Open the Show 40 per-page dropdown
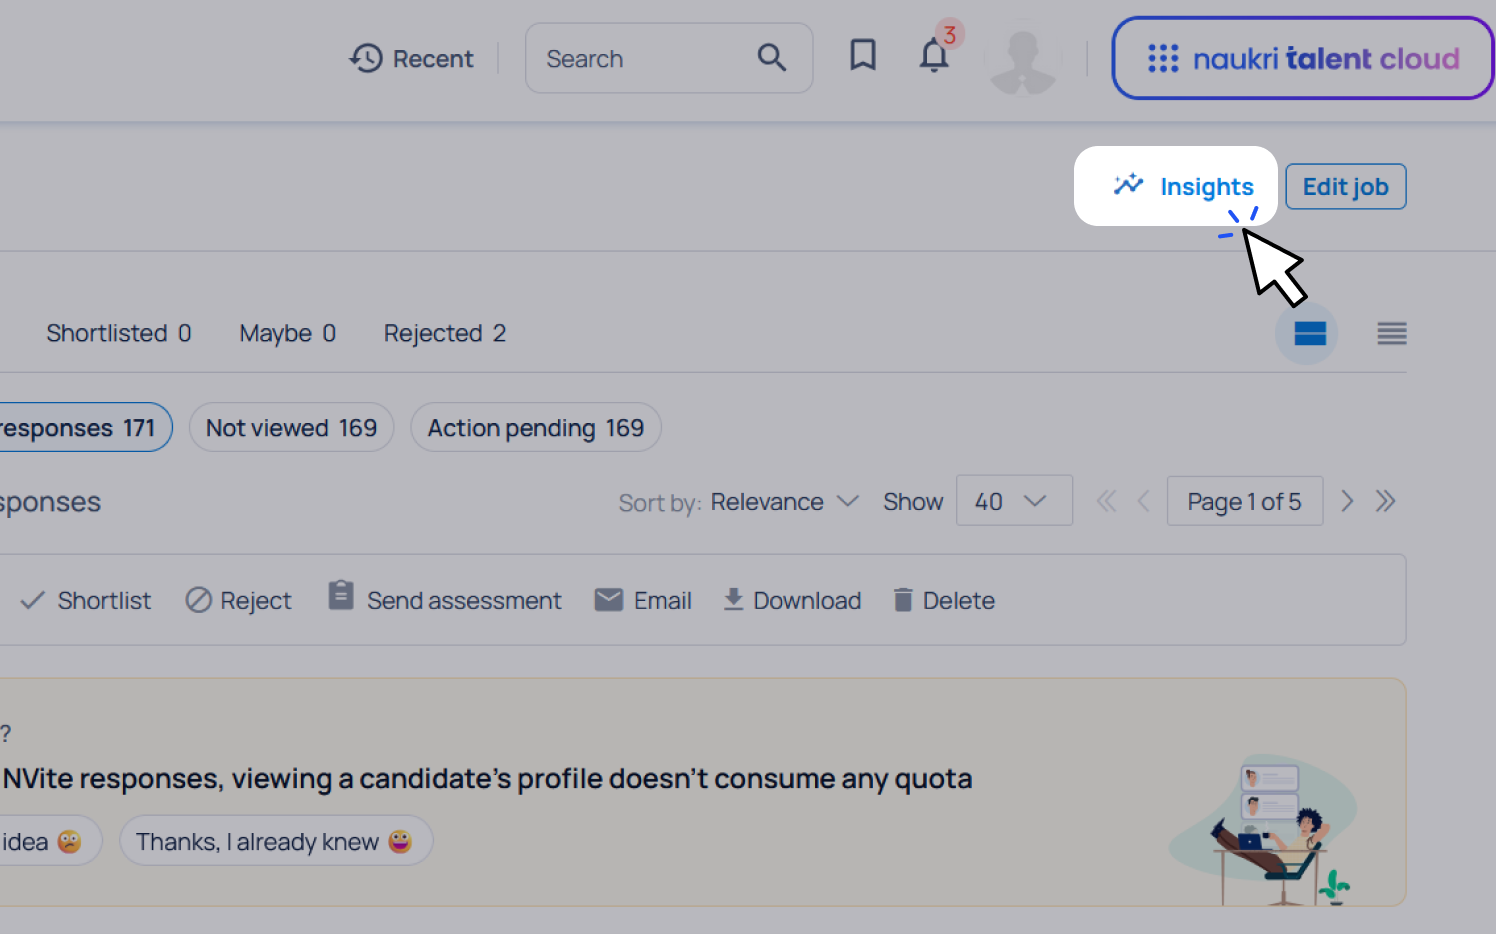This screenshot has width=1496, height=934. pos(1013,501)
